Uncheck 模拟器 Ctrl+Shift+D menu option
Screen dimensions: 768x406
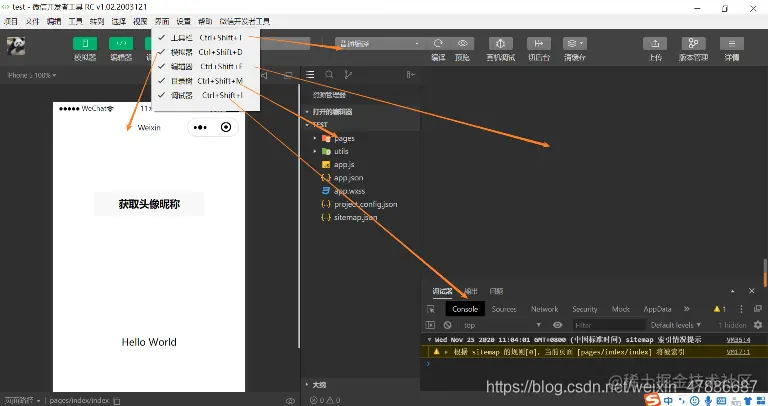pos(206,52)
